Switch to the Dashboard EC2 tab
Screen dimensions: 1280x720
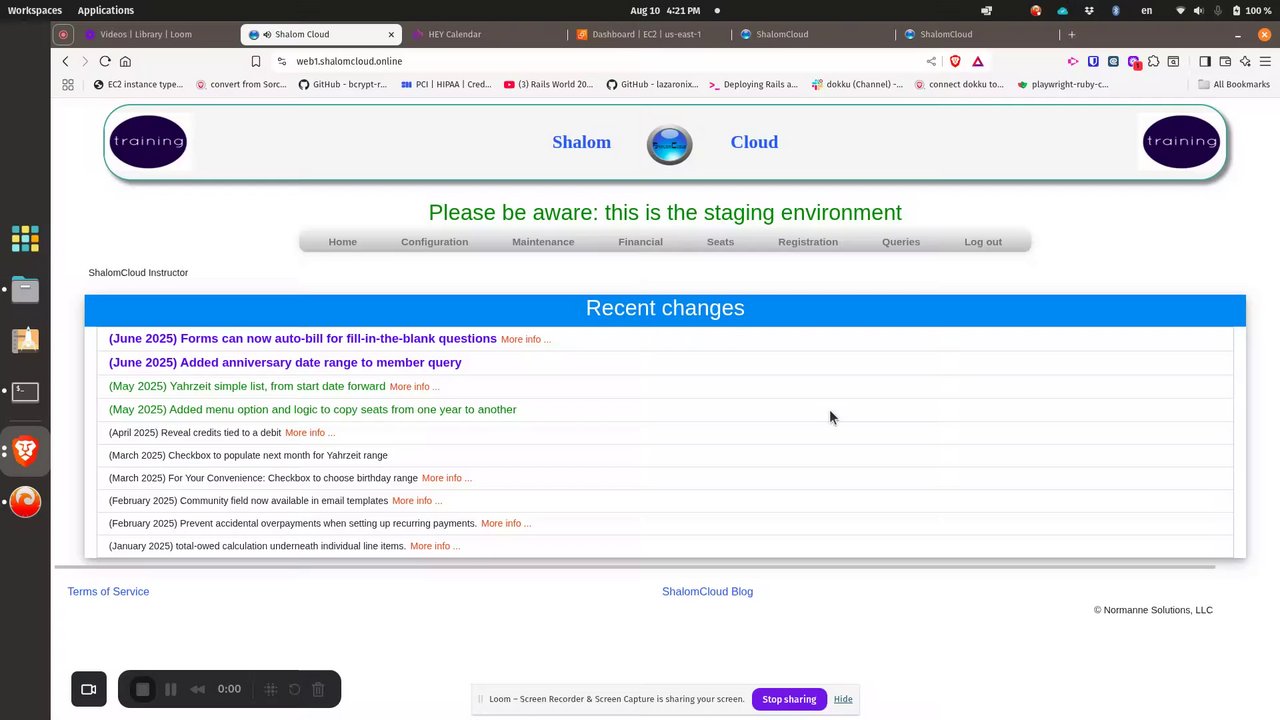coord(646,34)
